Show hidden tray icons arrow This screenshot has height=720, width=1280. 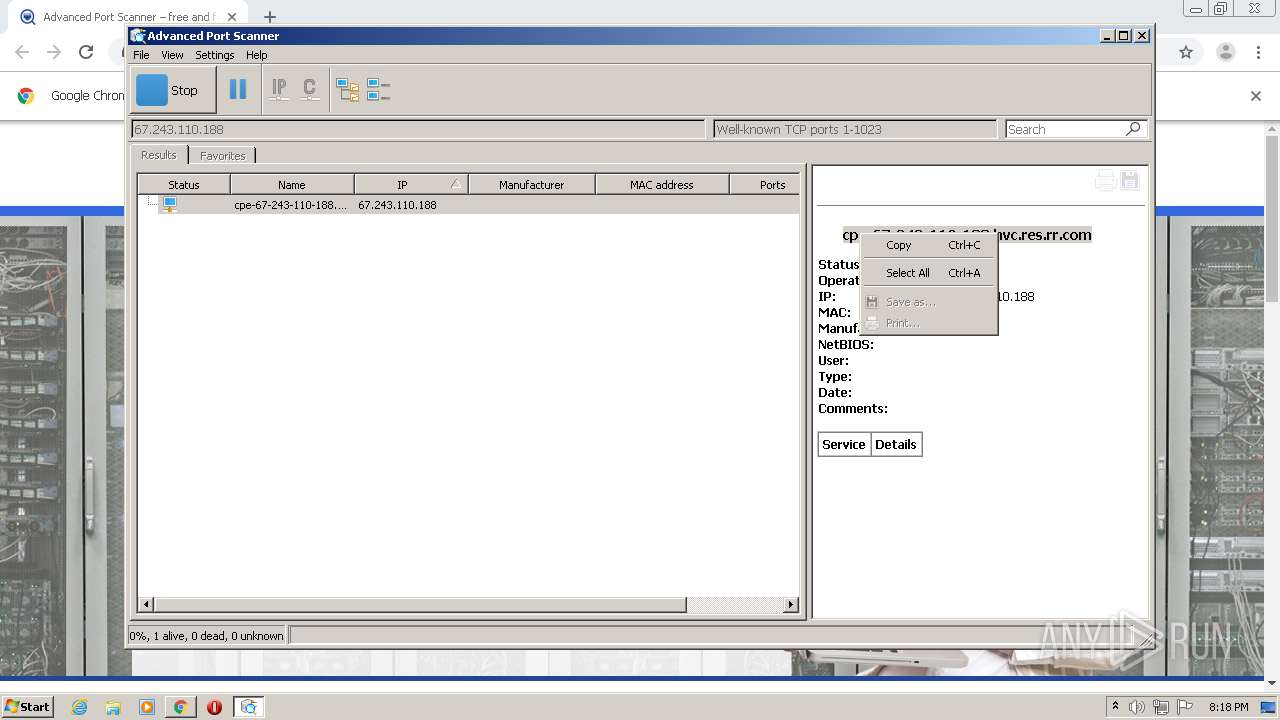[1115, 707]
